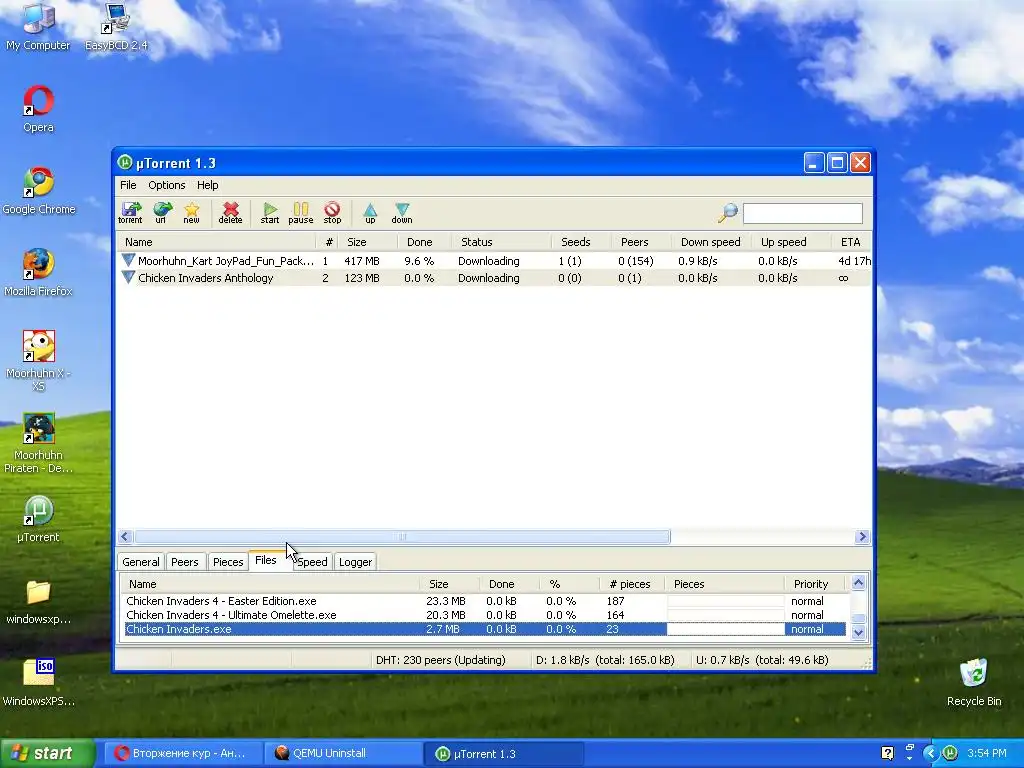Screen dimensions: 1024x768
Task: Click the upload speed status bar entry
Action: point(762,660)
